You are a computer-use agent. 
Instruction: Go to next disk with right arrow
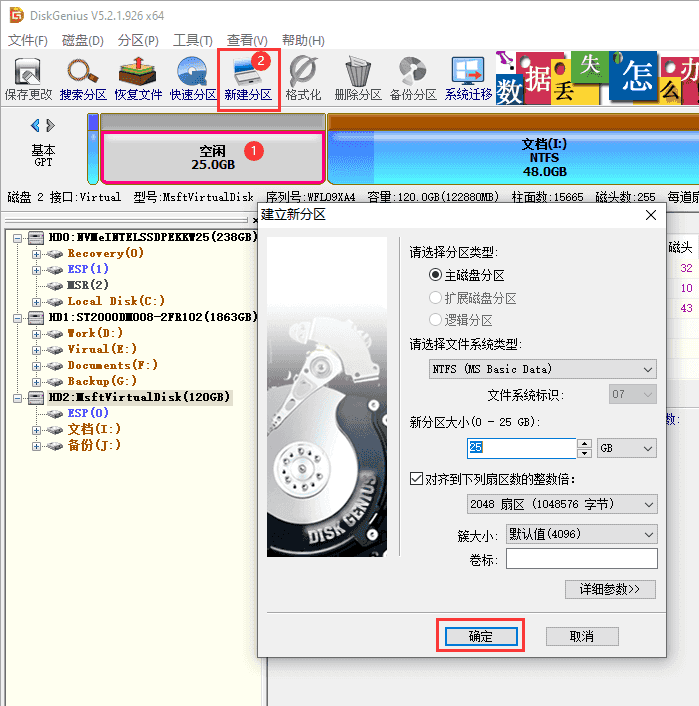coord(50,125)
